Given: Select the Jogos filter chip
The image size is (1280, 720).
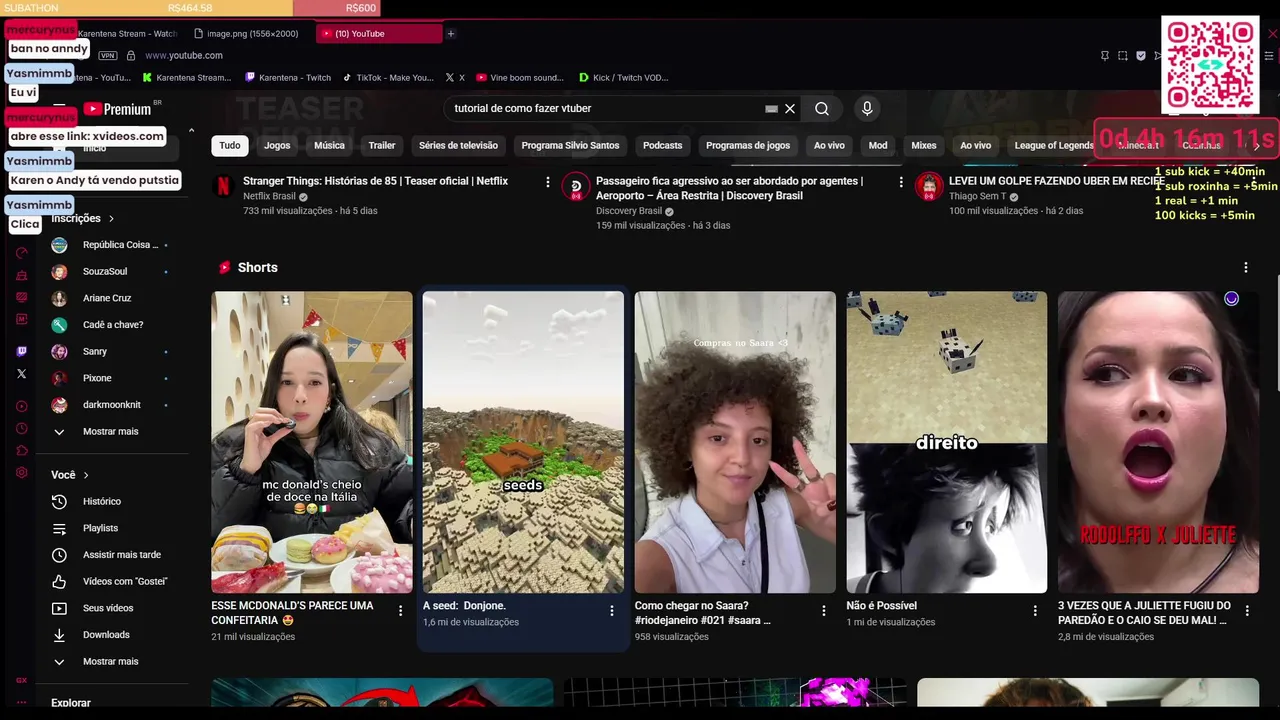Looking at the screenshot, I should click(x=277, y=146).
